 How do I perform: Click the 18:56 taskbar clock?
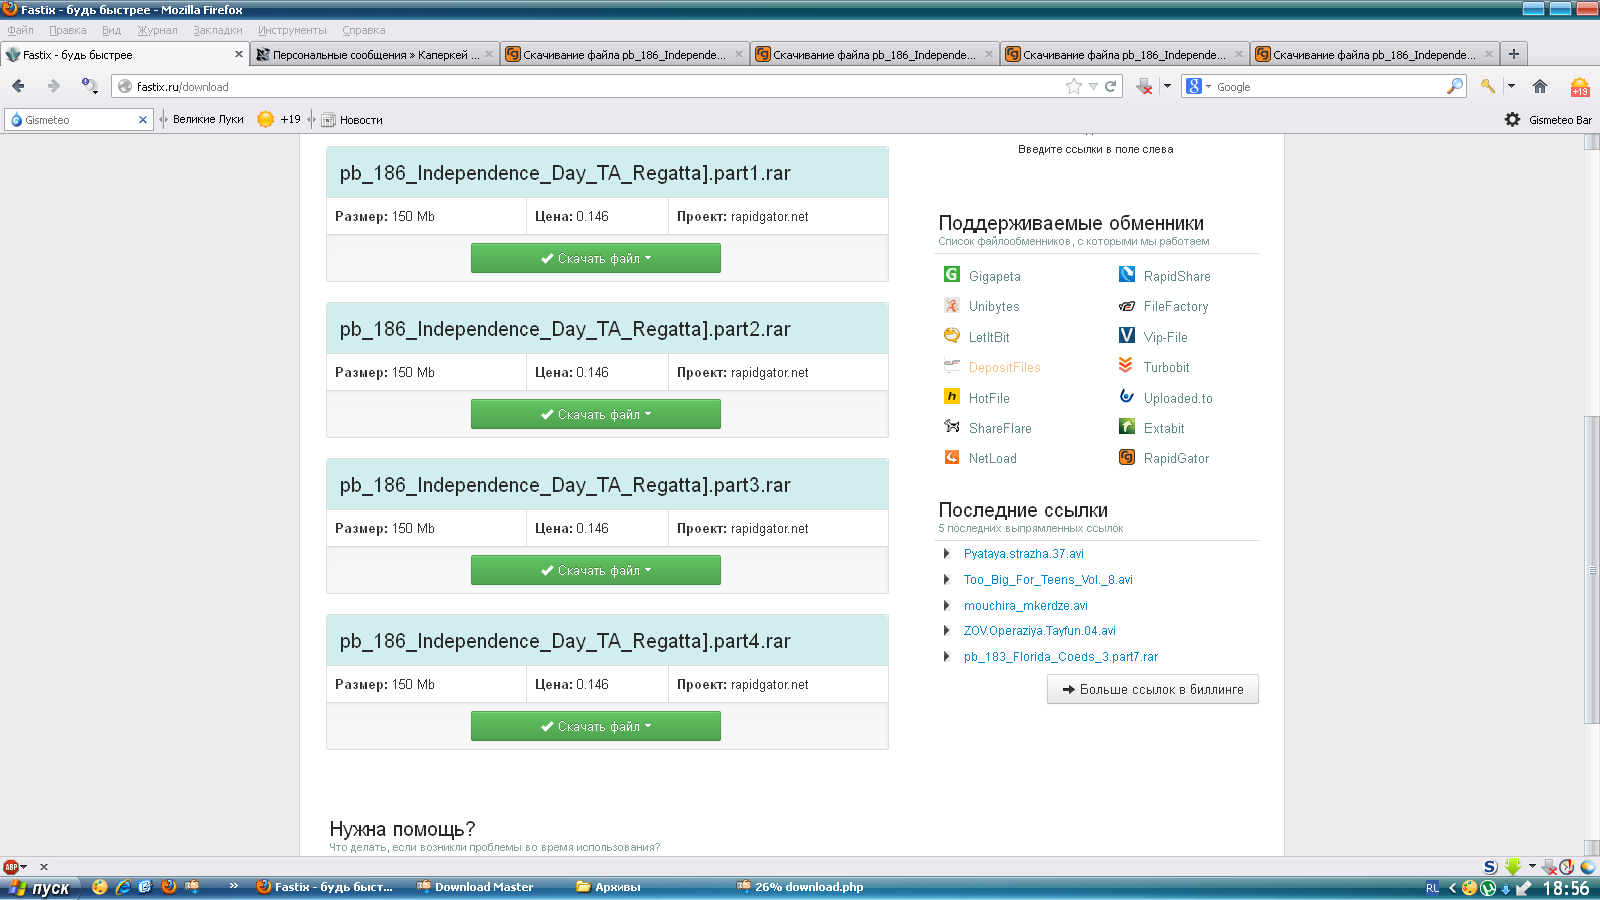pos(1566,888)
